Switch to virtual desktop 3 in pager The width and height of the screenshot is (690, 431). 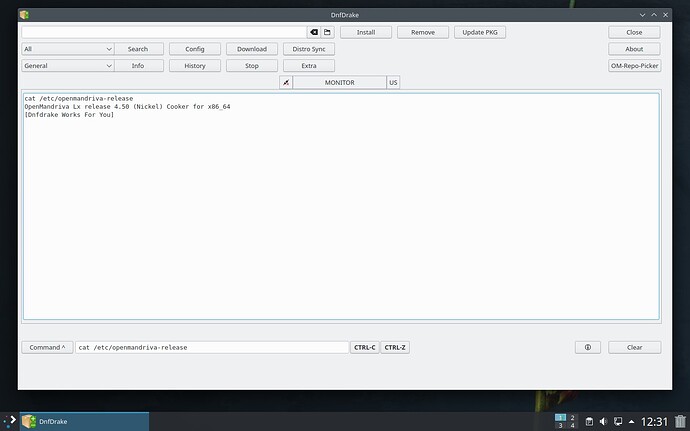pos(560,425)
